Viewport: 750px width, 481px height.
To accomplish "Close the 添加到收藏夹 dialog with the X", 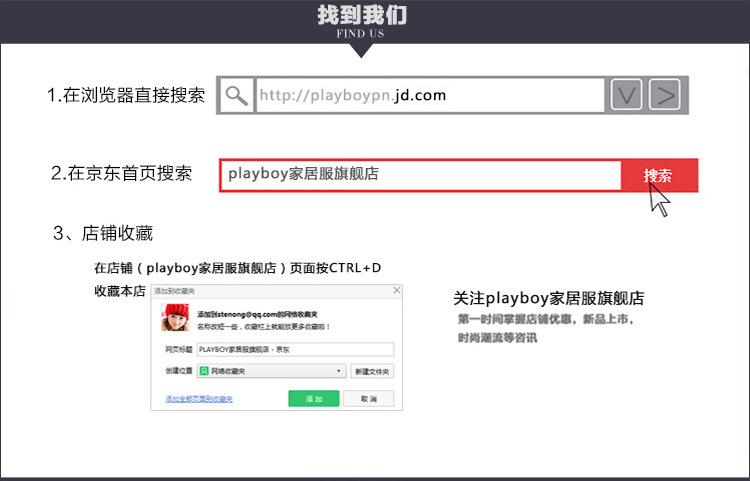I will (x=397, y=290).
